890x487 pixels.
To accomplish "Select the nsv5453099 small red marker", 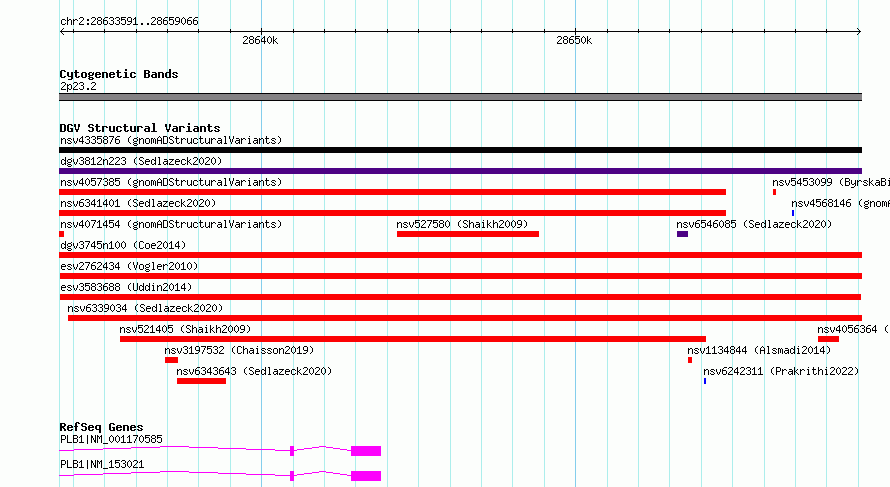I will pos(774,192).
